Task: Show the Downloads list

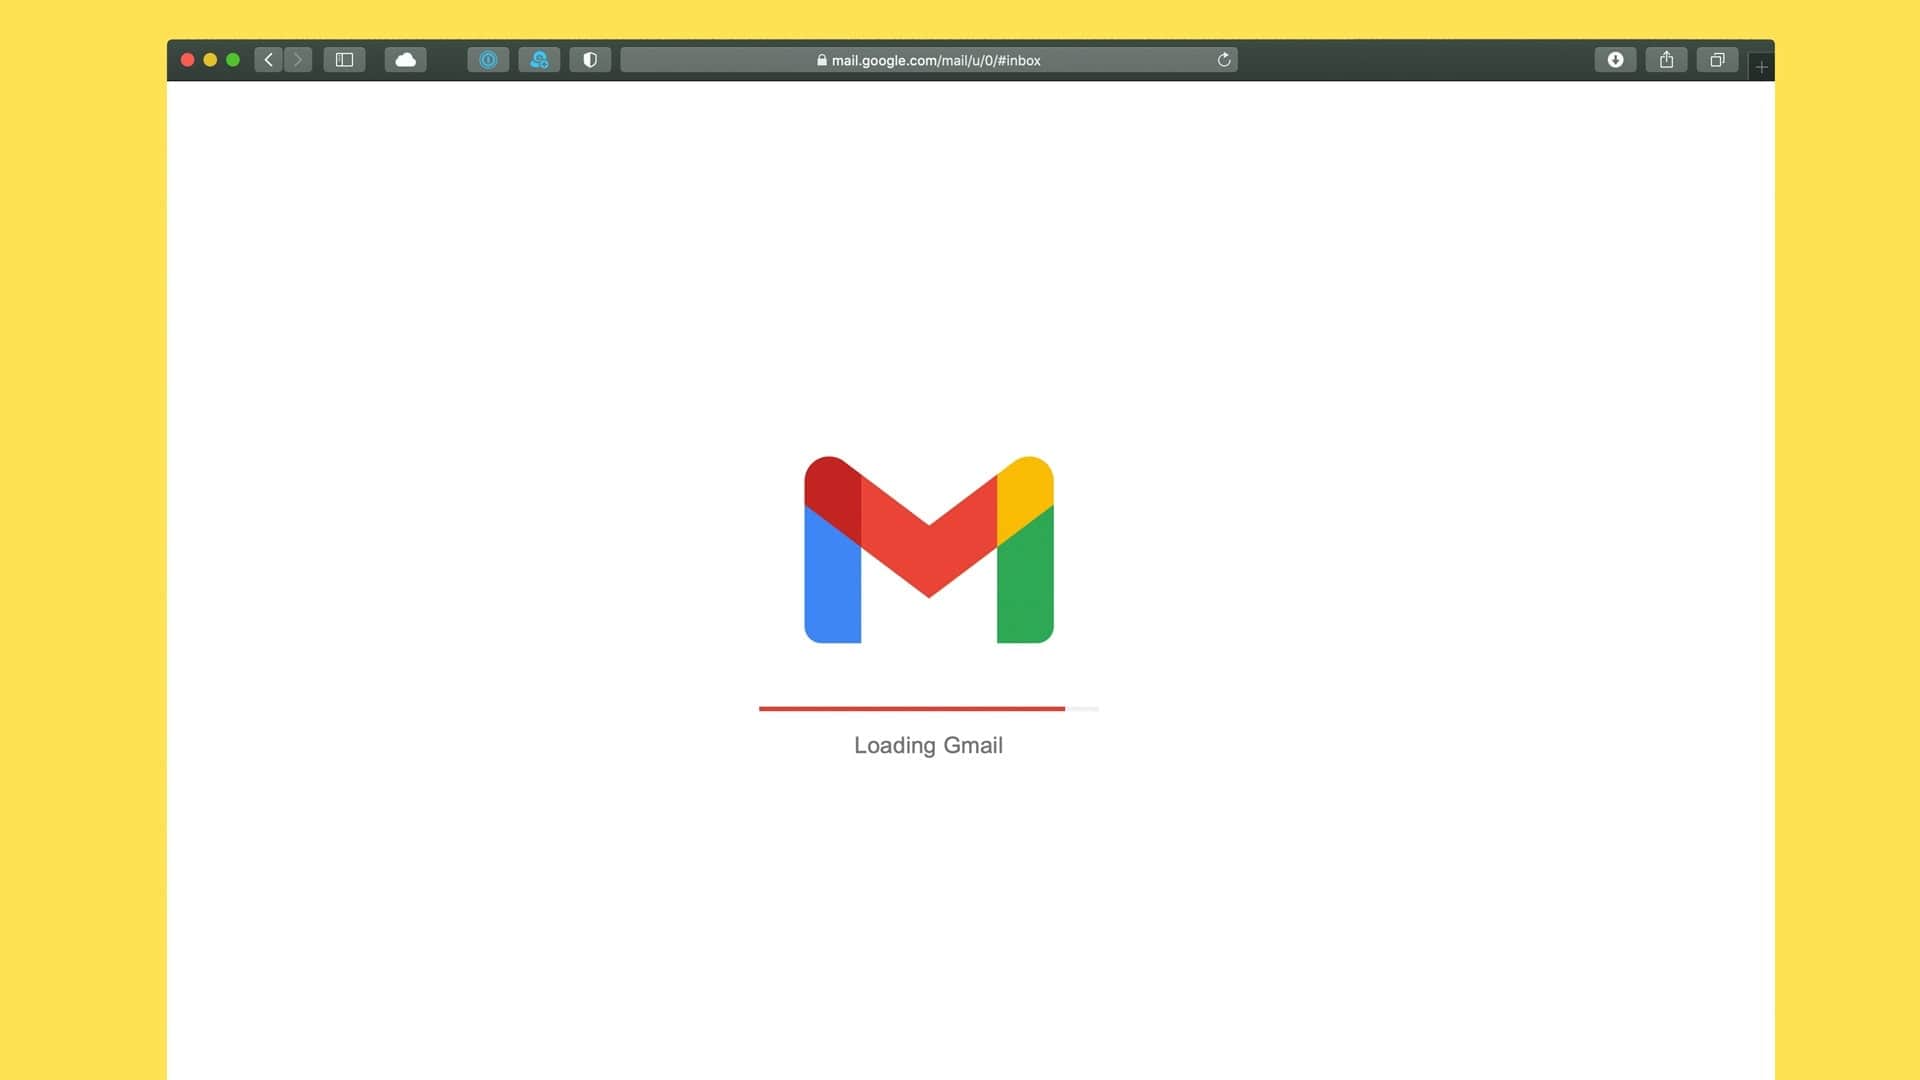Action: click(x=1615, y=60)
